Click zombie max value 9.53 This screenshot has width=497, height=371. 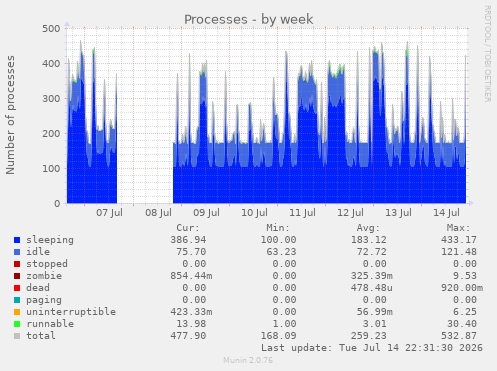click(465, 276)
